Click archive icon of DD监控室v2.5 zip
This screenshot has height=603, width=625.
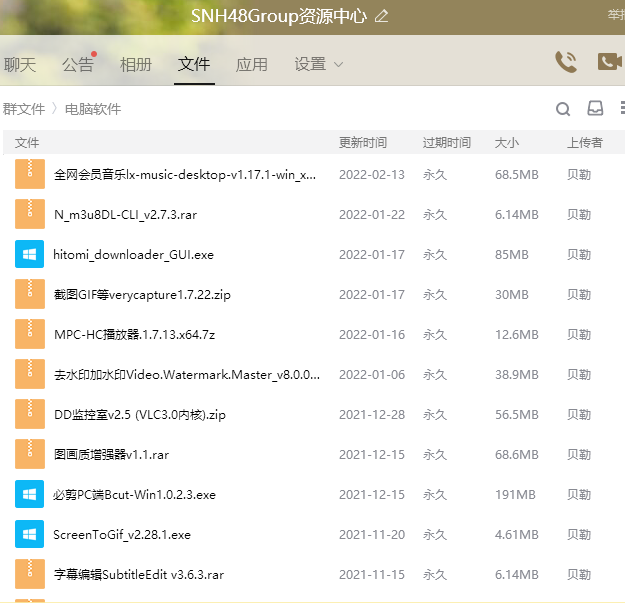(x=30, y=414)
